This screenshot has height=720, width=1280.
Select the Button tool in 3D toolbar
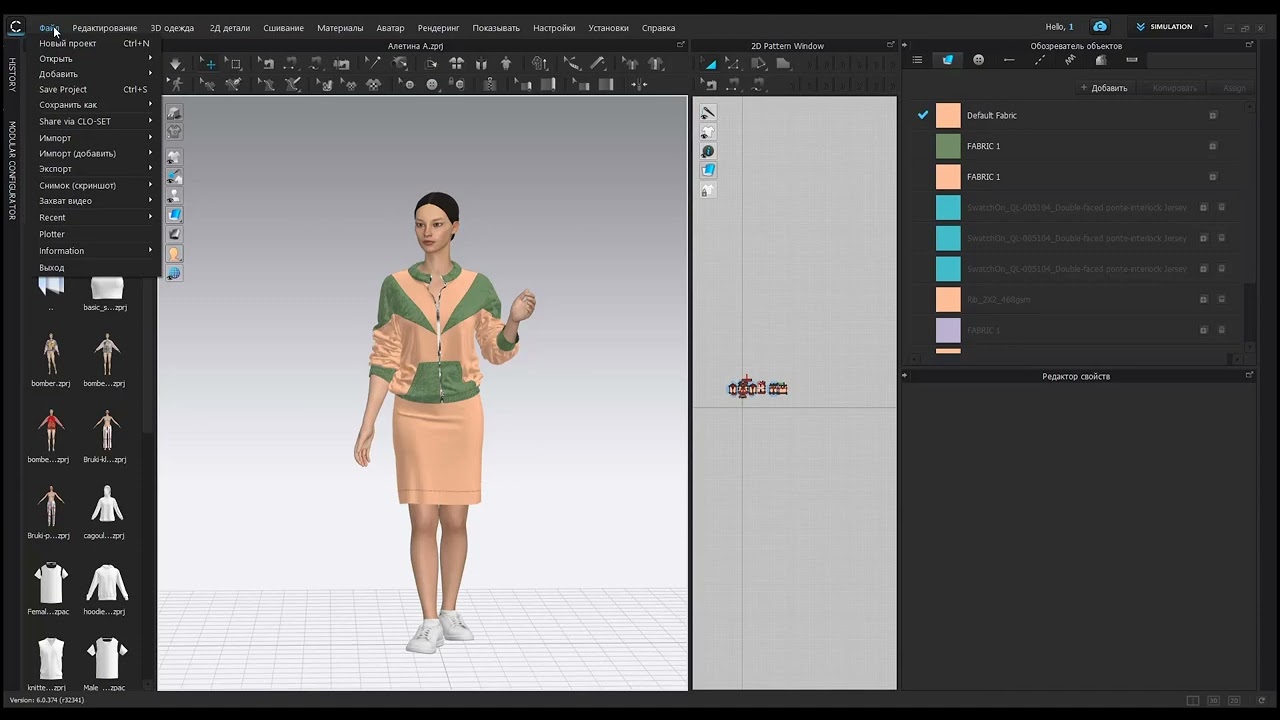pos(432,85)
